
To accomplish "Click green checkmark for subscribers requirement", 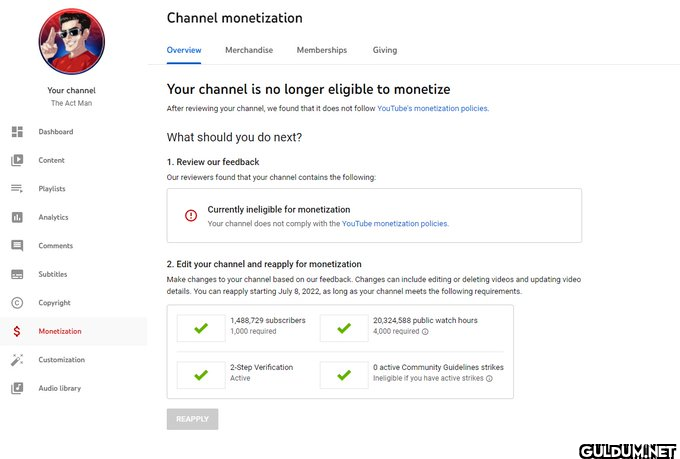I will pos(201,328).
